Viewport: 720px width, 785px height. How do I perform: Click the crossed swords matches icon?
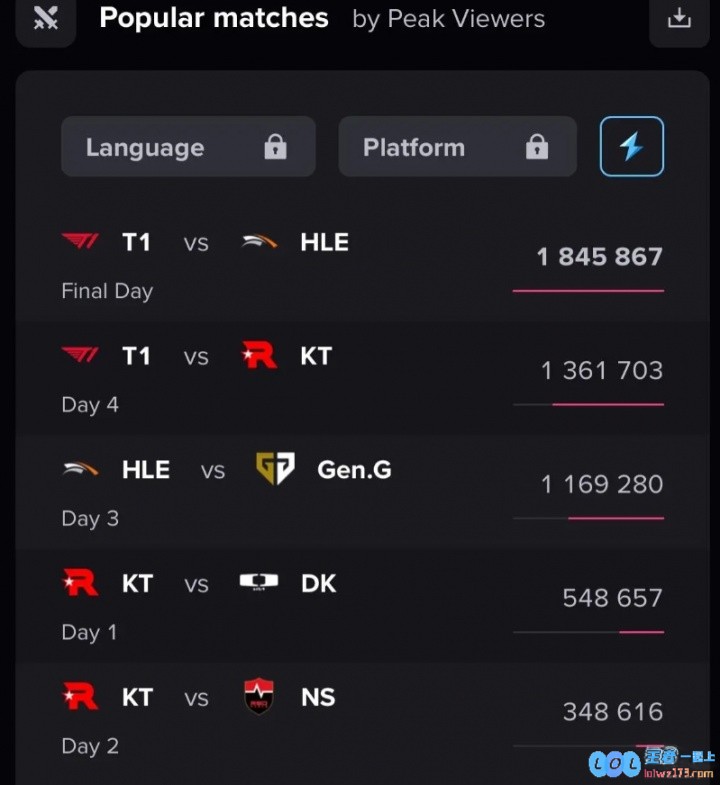pos(46,19)
